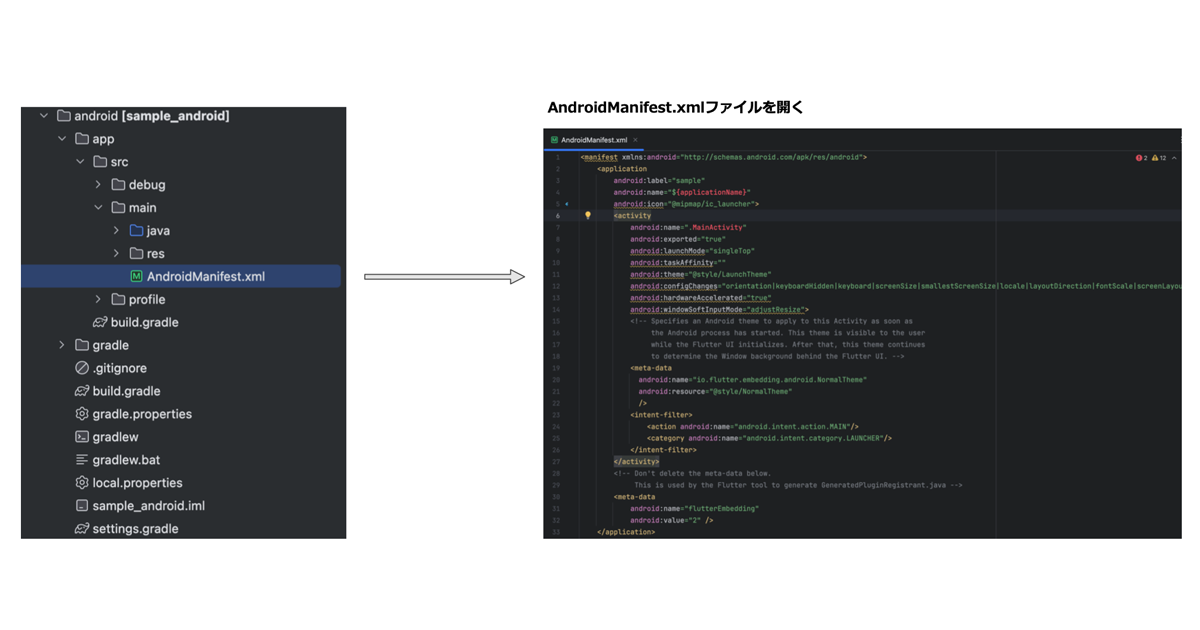This screenshot has width=1200, height=630.
Task: Click line number 6 in the editor gutter
Action: tap(558, 215)
